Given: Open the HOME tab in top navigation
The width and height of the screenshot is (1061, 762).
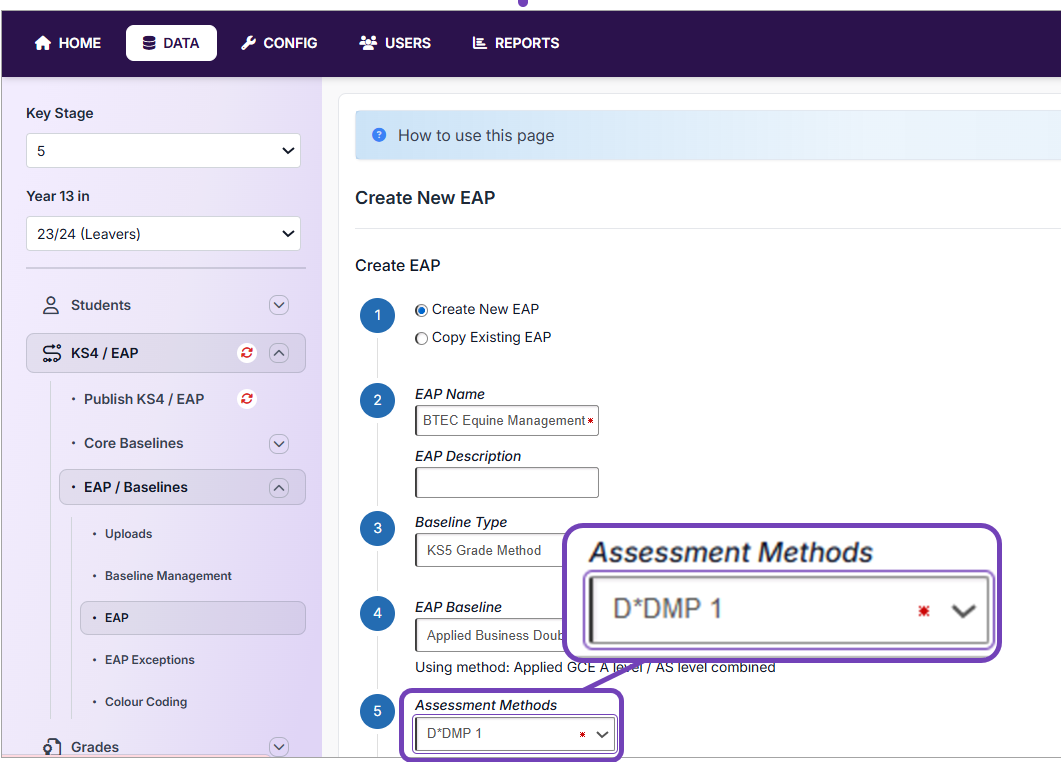Looking at the screenshot, I should point(68,43).
